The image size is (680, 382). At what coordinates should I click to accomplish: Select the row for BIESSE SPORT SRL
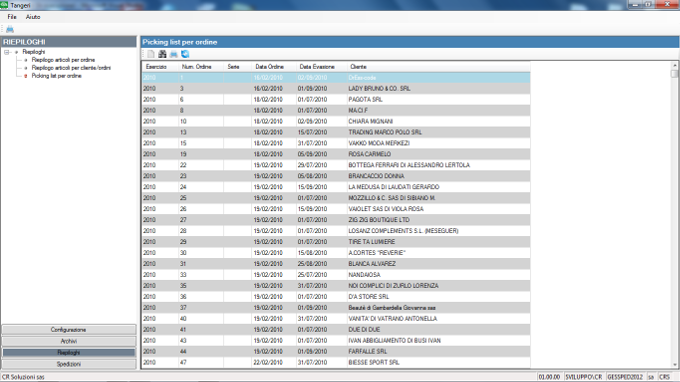336,362
